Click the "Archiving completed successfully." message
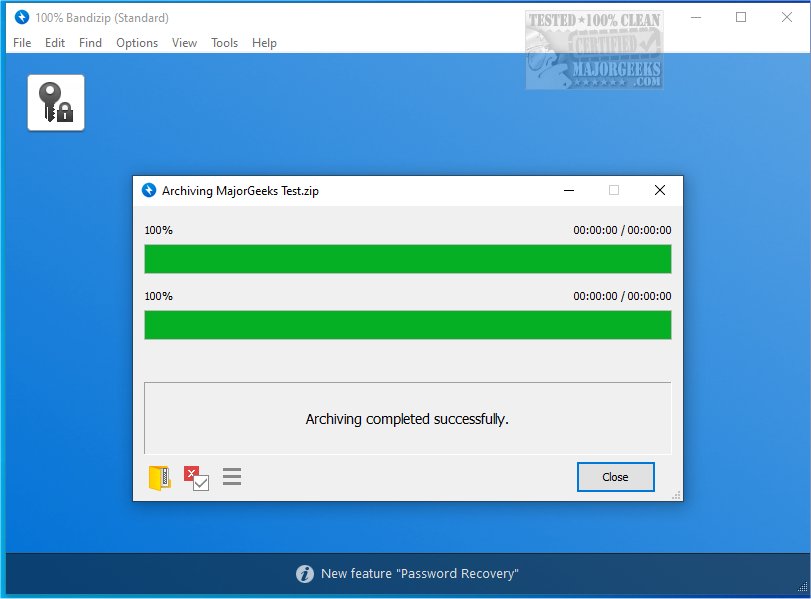The width and height of the screenshot is (811, 599). [407, 419]
